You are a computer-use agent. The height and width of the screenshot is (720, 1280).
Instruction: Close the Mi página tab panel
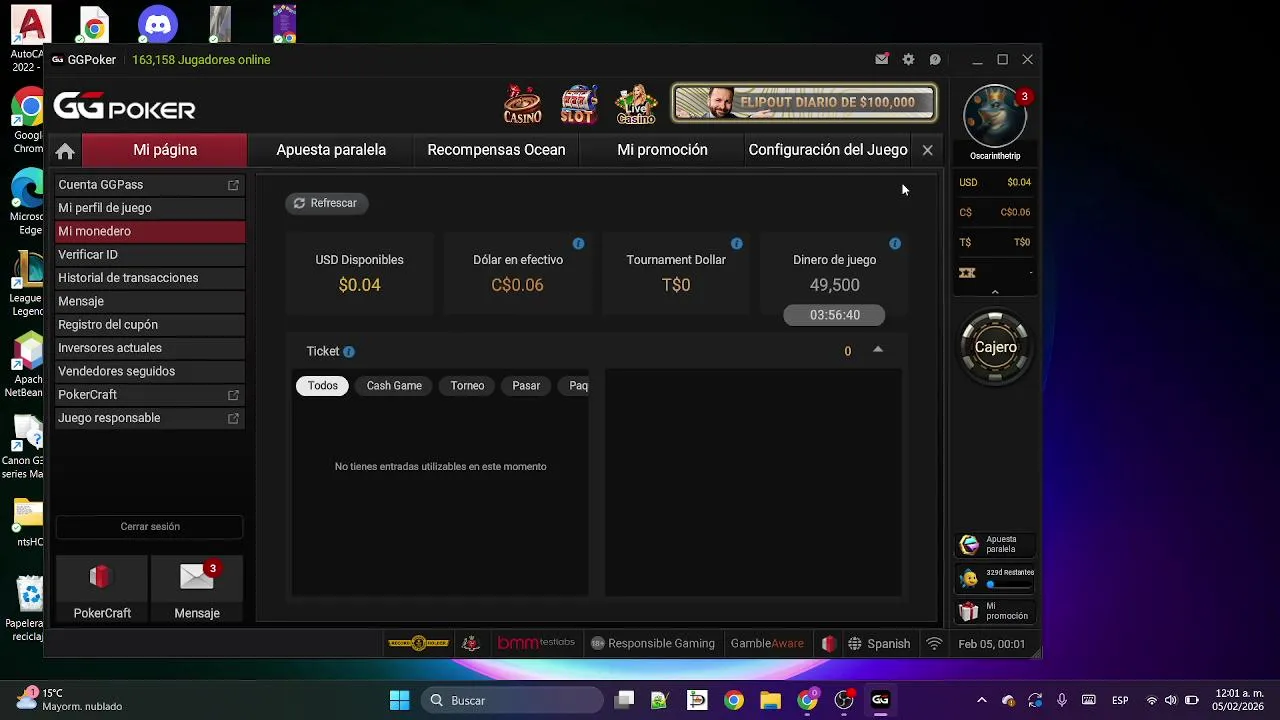(x=927, y=151)
